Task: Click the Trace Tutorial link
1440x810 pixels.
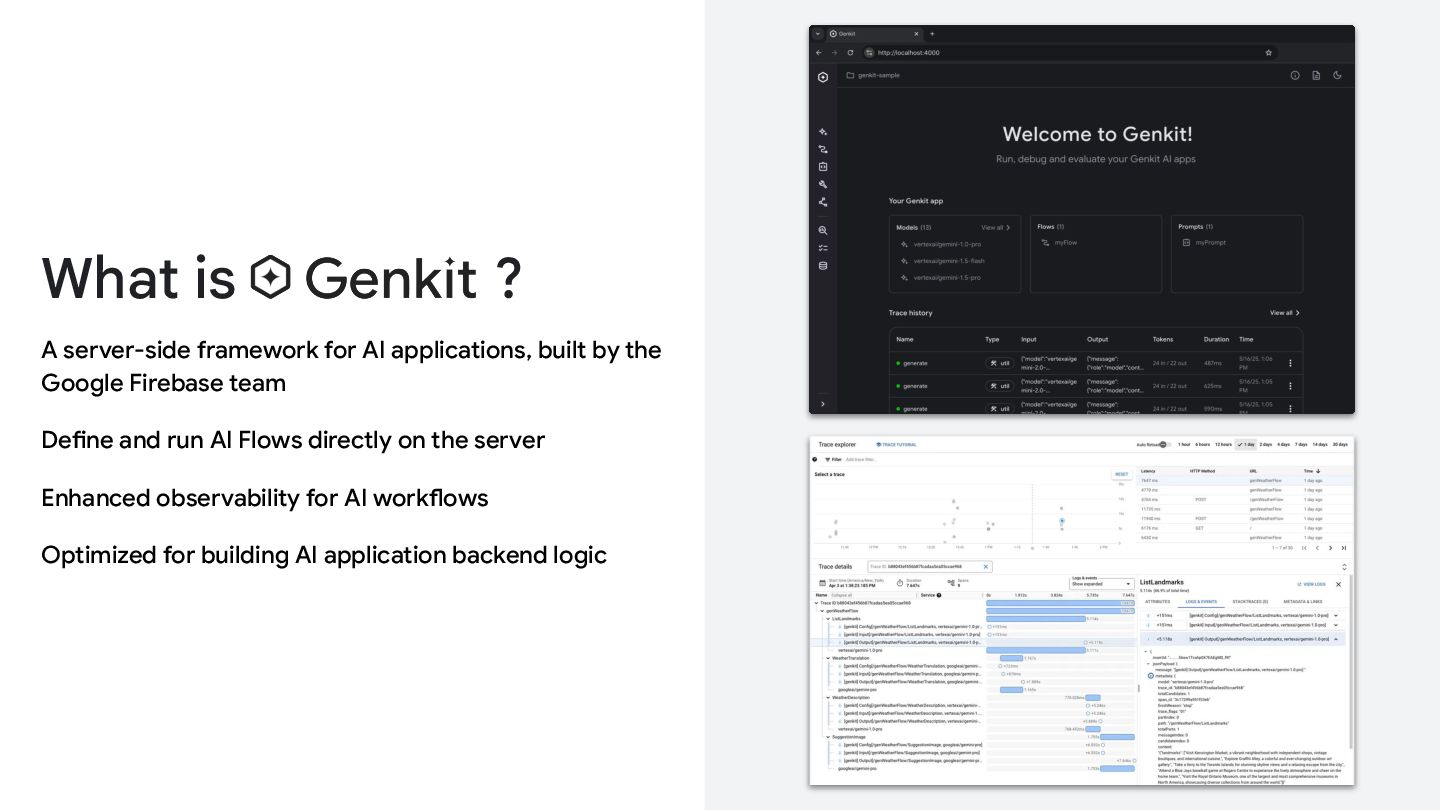Action: point(896,444)
